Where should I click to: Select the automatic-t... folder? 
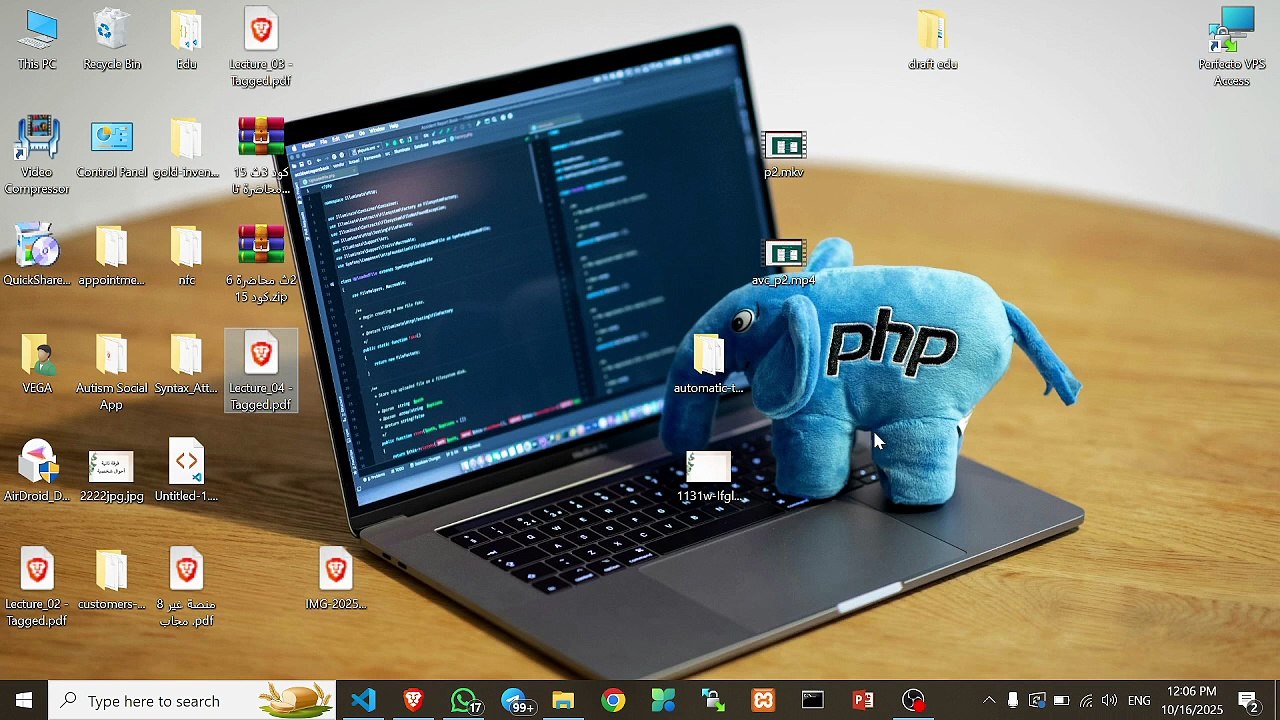(x=709, y=364)
